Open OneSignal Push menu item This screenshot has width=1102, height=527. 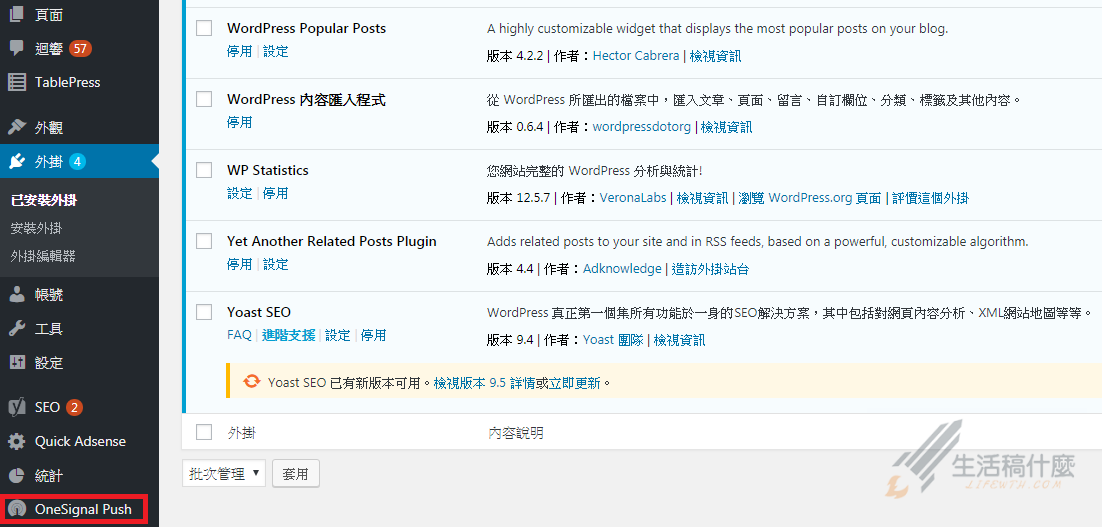83,509
